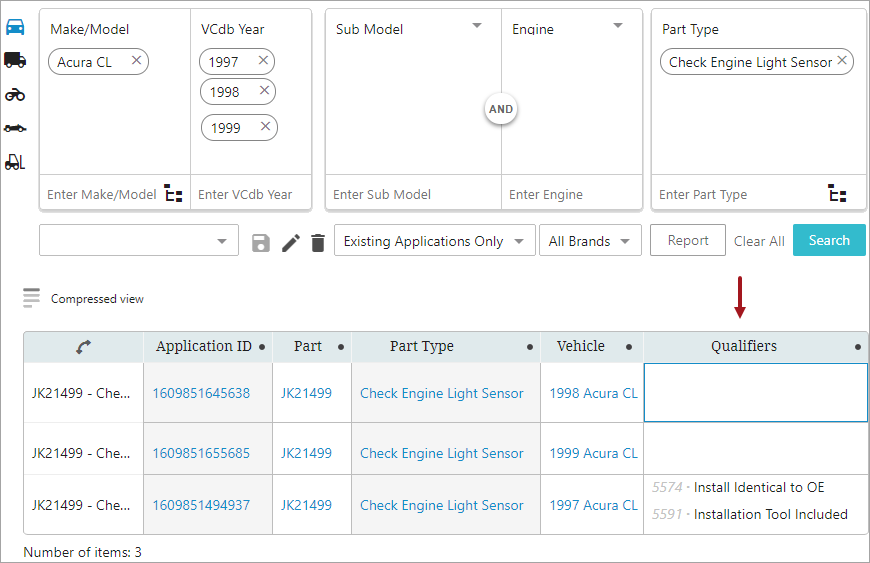Toggle the Compressed view icon
Viewport: 870px width, 563px height.
[32, 298]
